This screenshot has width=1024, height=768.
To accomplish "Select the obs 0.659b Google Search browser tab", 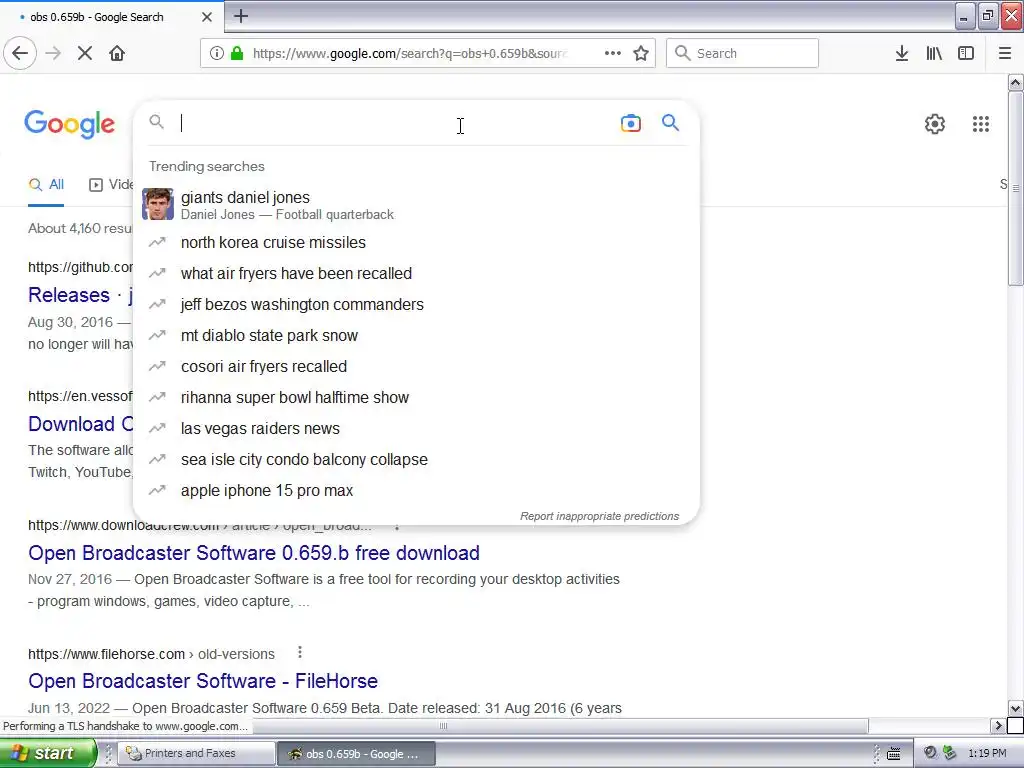I will (111, 17).
